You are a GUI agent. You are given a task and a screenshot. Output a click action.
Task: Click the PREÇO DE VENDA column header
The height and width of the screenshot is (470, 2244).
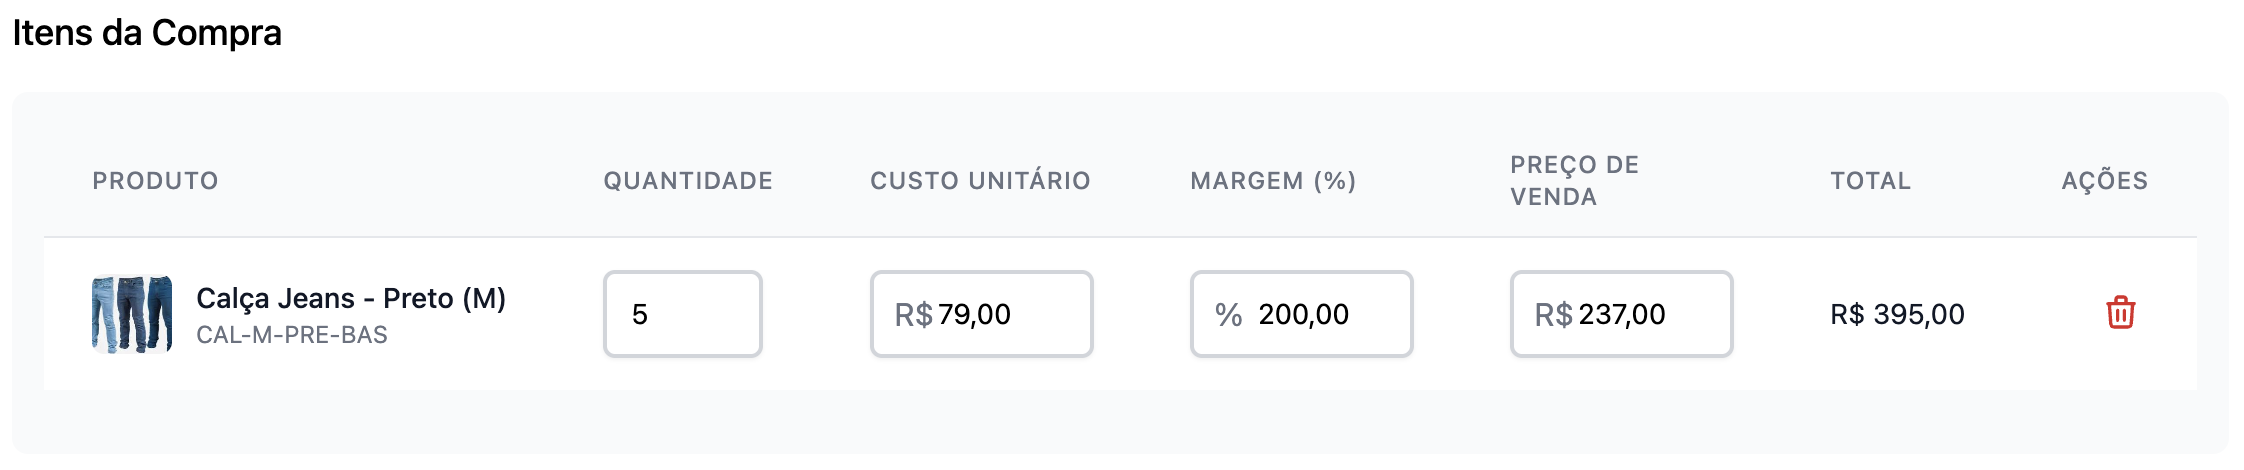coord(1574,181)
